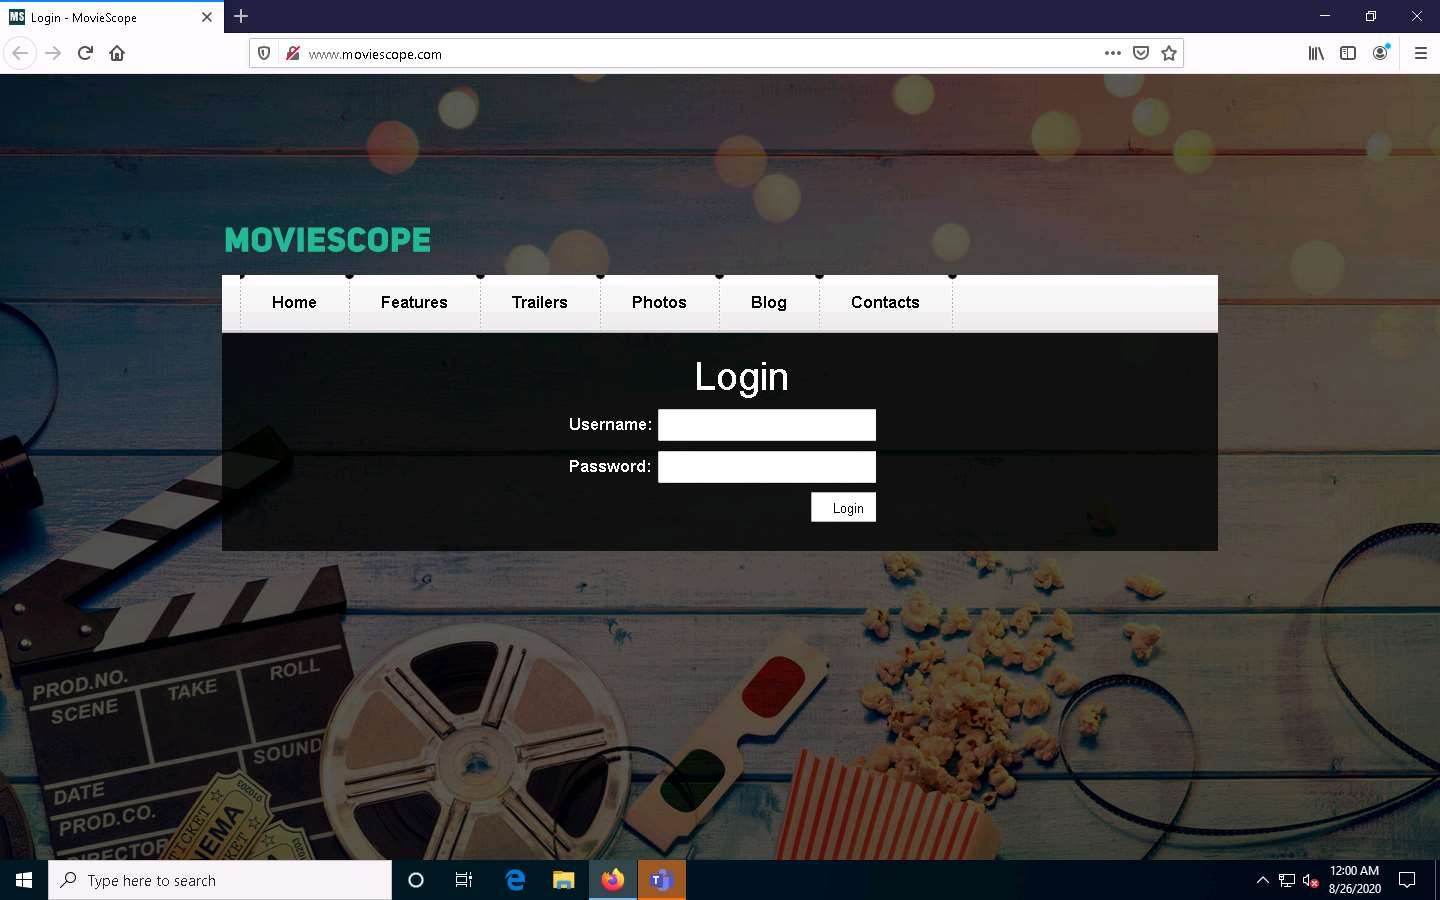Open the Action Center notifications icon
The width and height of the screenshot is (1440, 900).
tap(1407, 880)
